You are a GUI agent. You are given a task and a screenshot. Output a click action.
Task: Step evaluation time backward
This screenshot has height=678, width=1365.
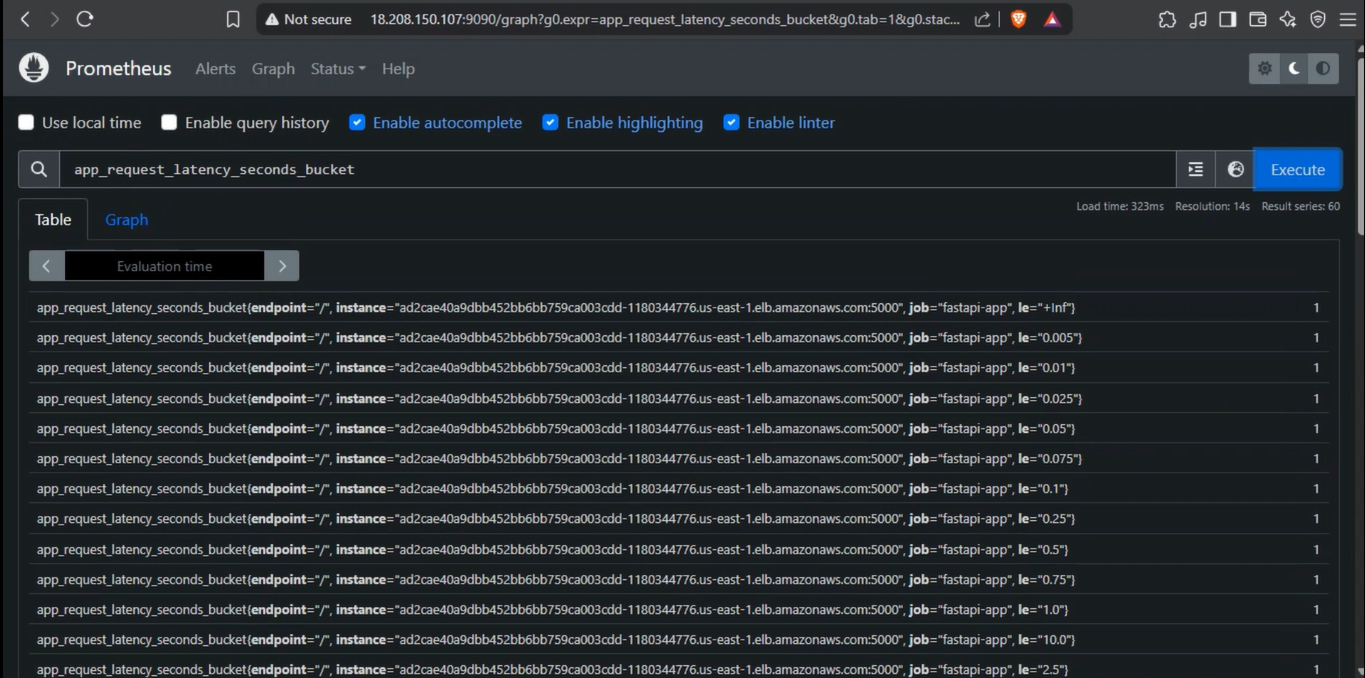point(46,266)
